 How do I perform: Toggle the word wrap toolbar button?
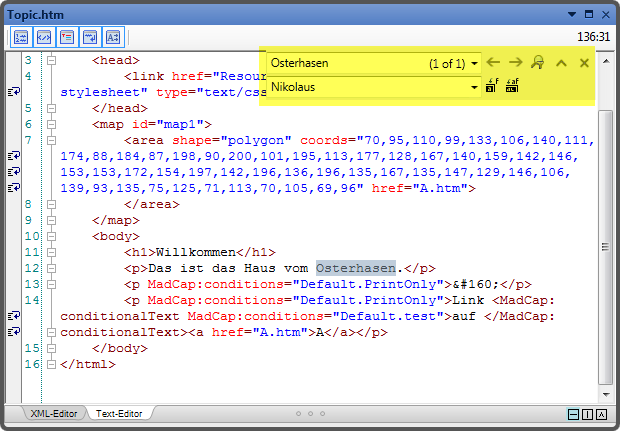pyautogui.click(x=90, y=36)
